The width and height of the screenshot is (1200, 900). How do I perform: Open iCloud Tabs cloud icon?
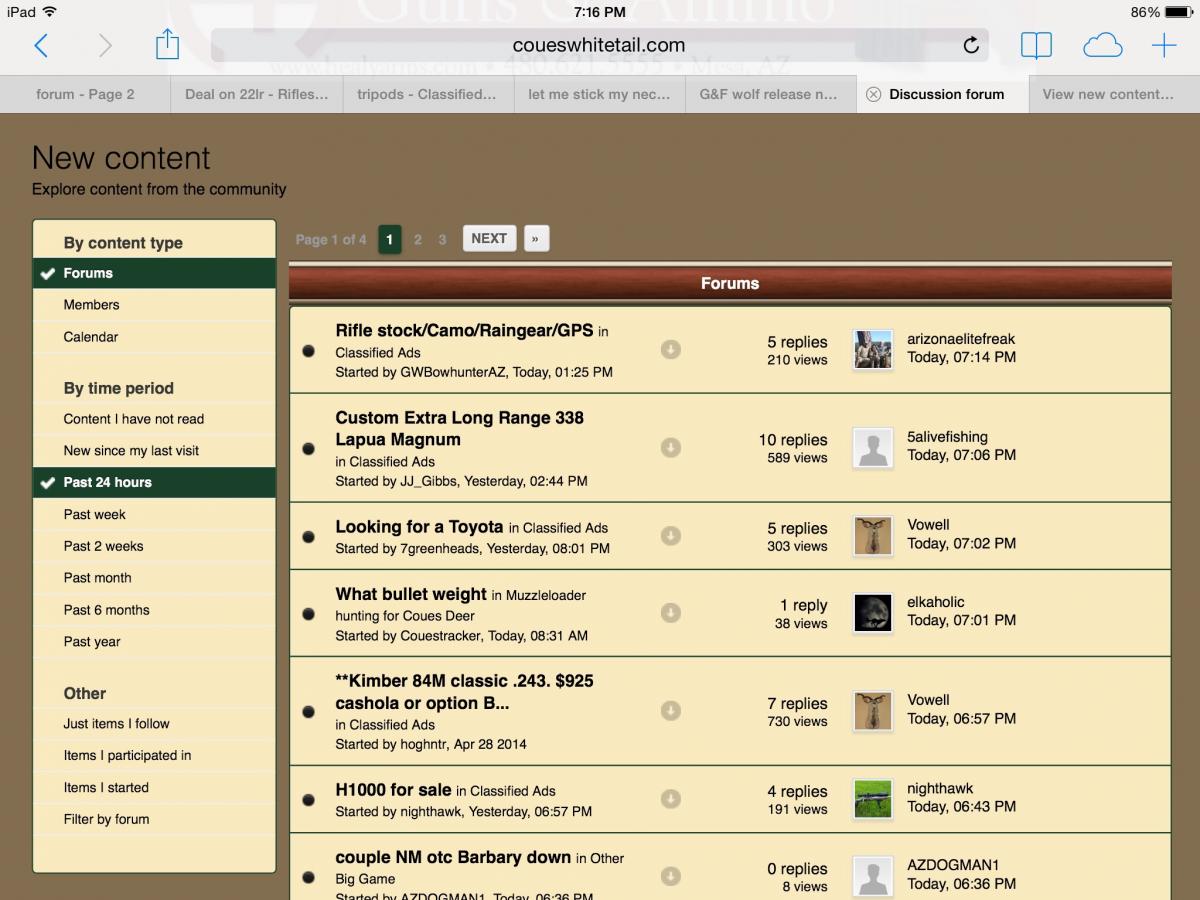point(1102,46)
